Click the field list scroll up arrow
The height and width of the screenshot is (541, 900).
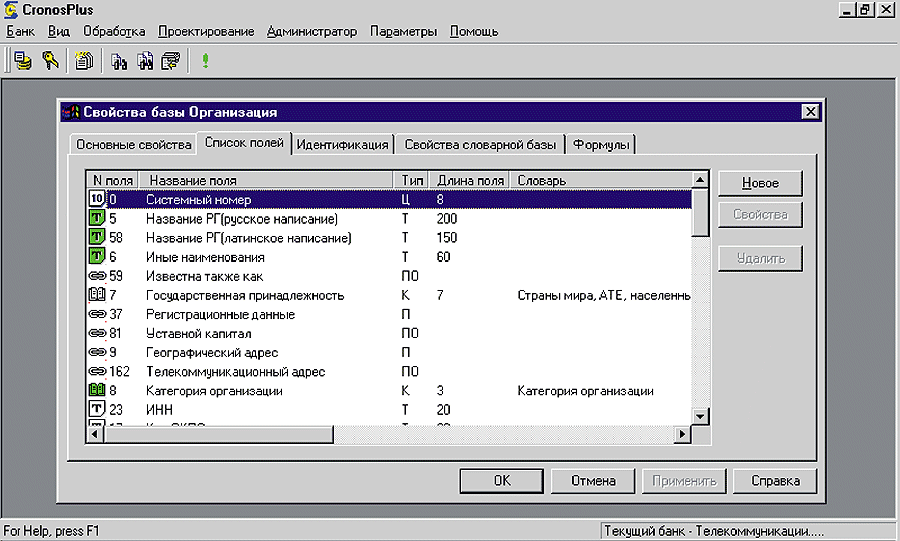click(700, 180)
